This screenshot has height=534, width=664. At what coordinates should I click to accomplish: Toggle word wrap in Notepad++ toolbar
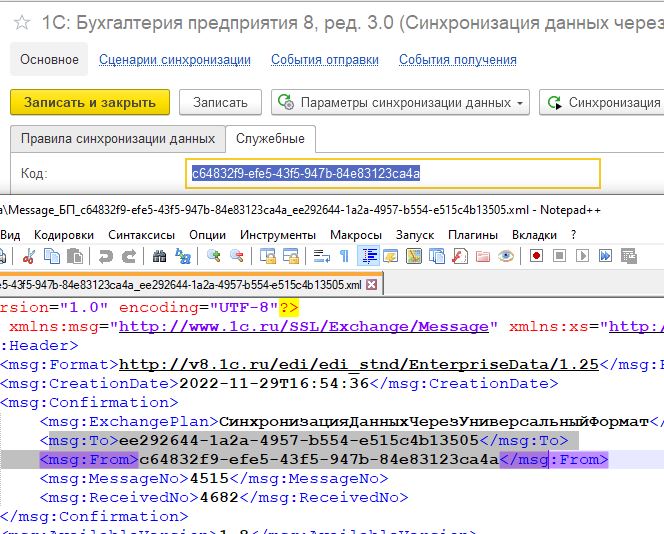(x=321, y=256)
